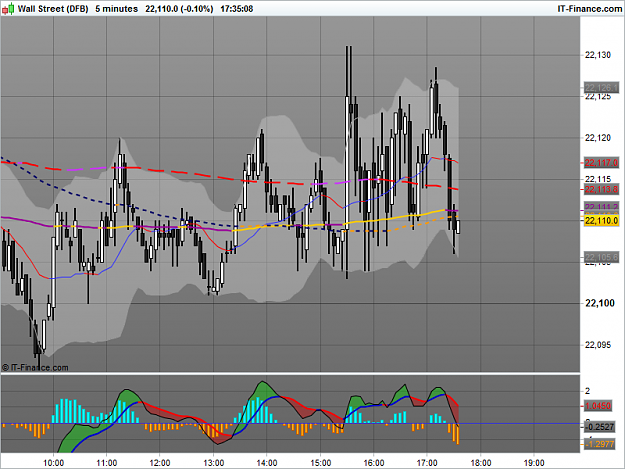
Task: Click the 22,120 price axis value
Action: [x=597, y=138]
